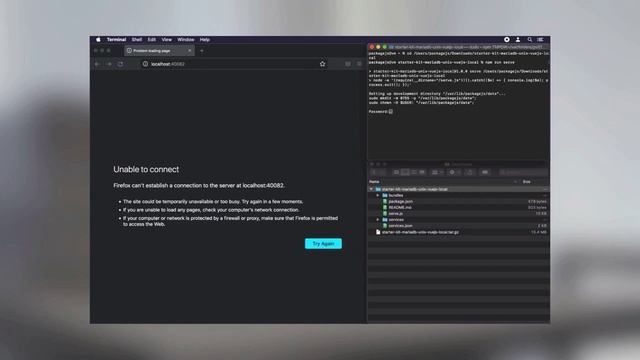
Task: Switch Finder to icon view
Action: click(x=396, y=172)
